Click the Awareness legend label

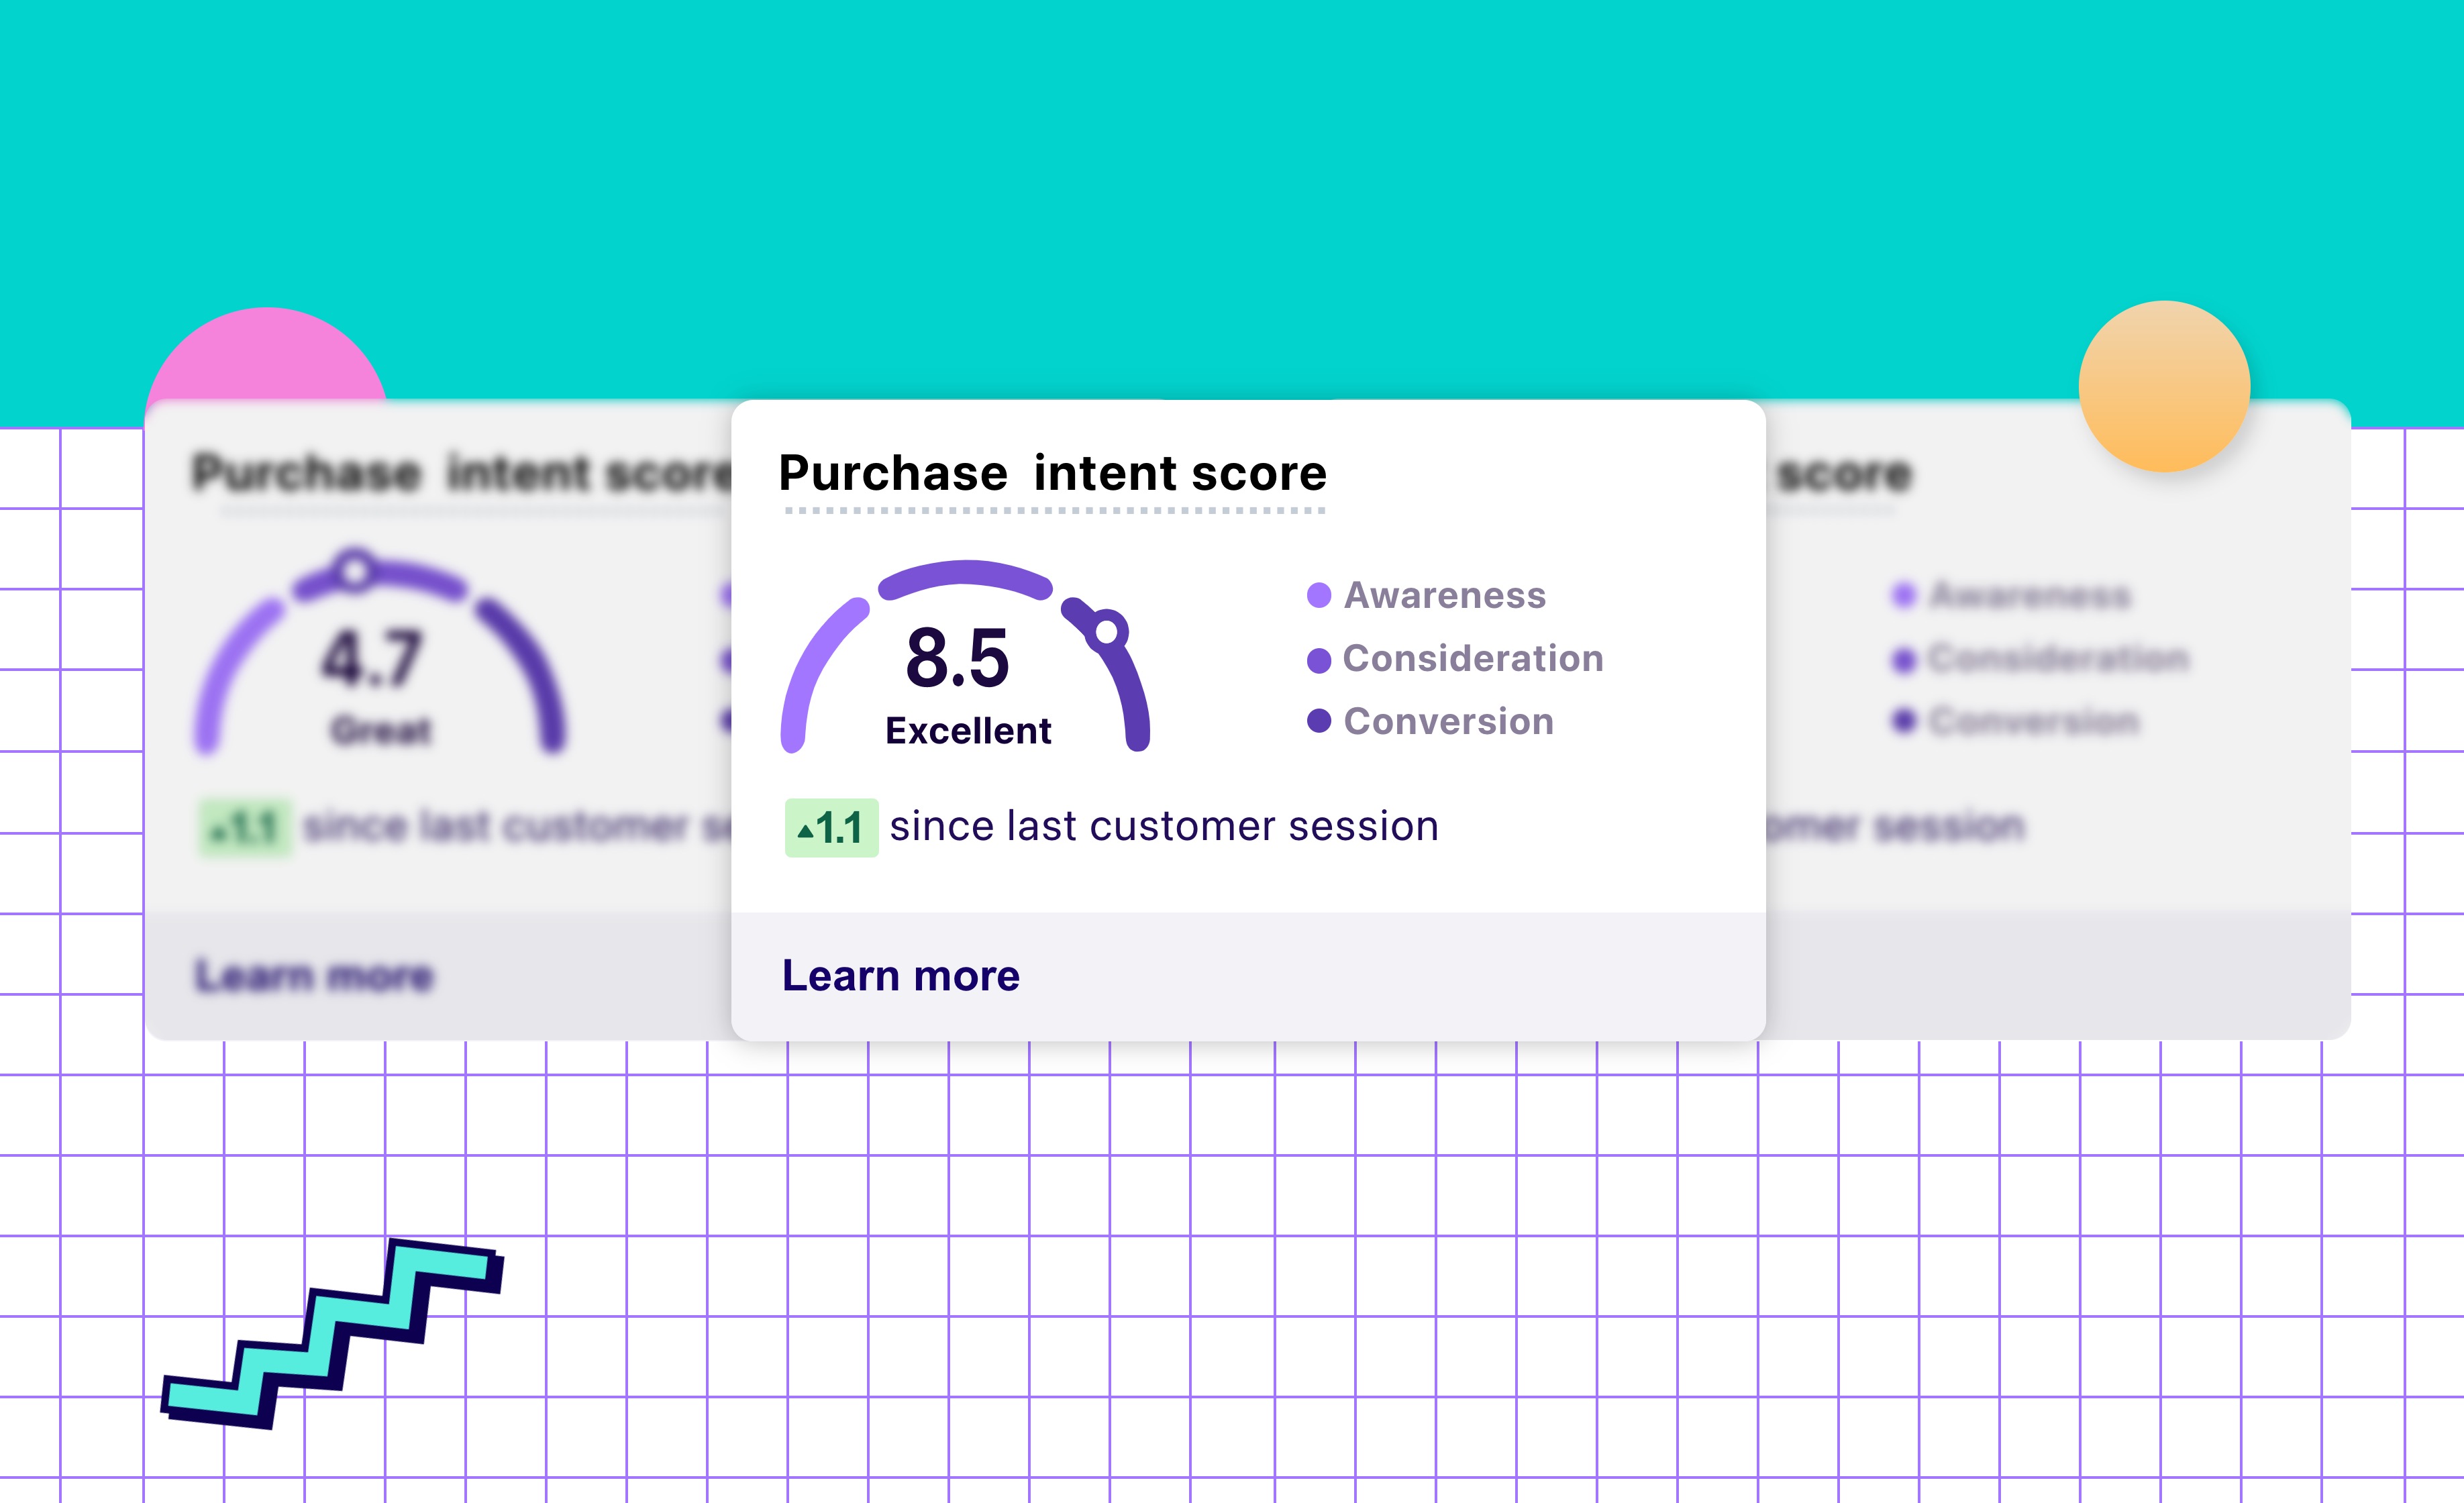pos(1444,595)
